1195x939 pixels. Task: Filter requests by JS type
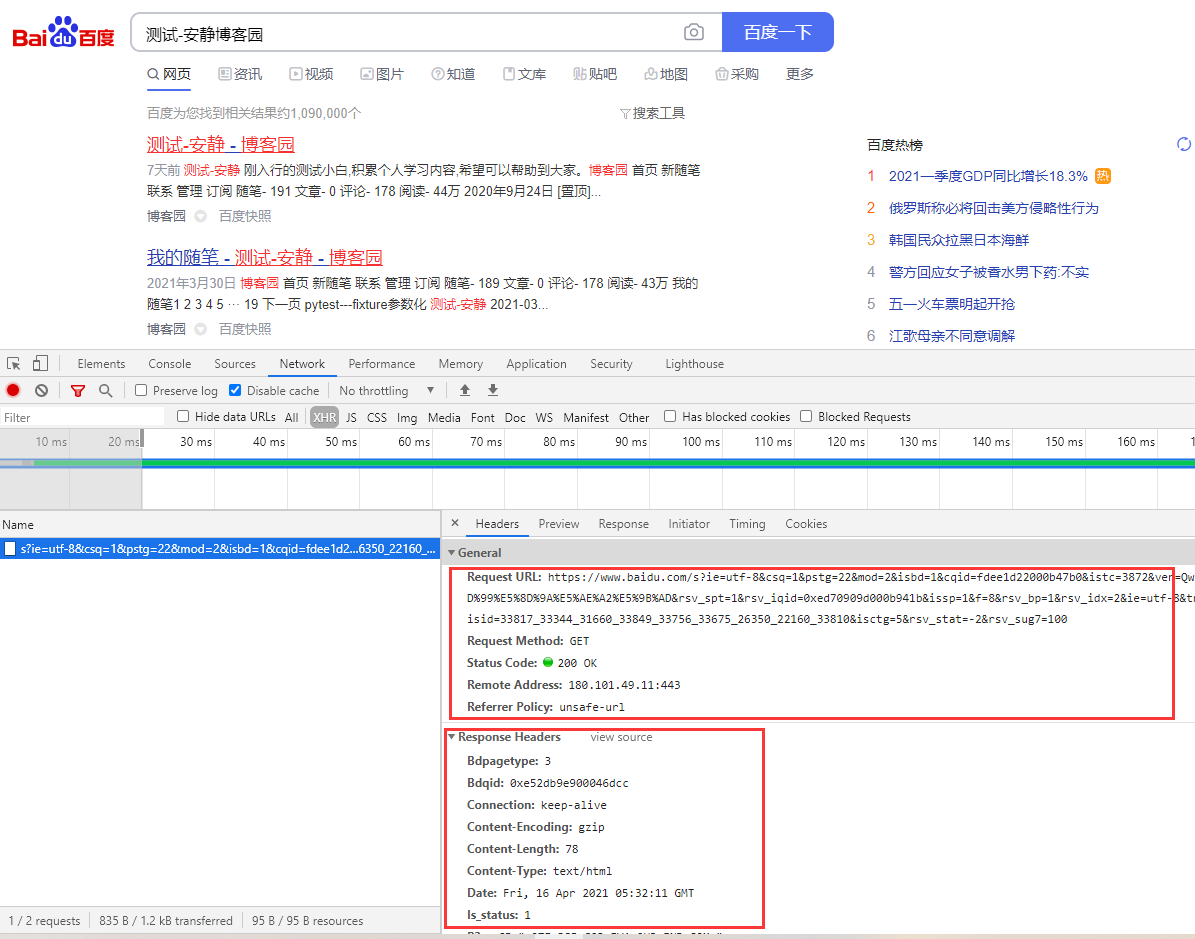pos(351,417)
